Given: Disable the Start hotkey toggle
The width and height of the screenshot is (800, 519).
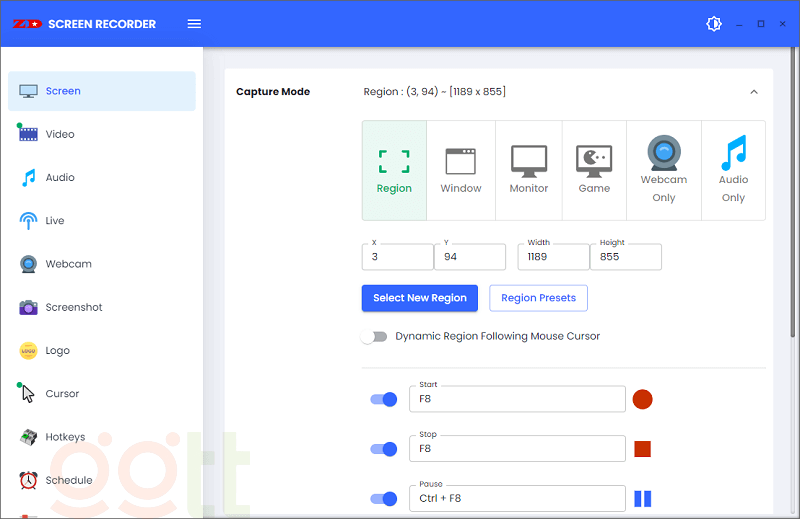Looking at the screenshot, I should coord(383,400).
